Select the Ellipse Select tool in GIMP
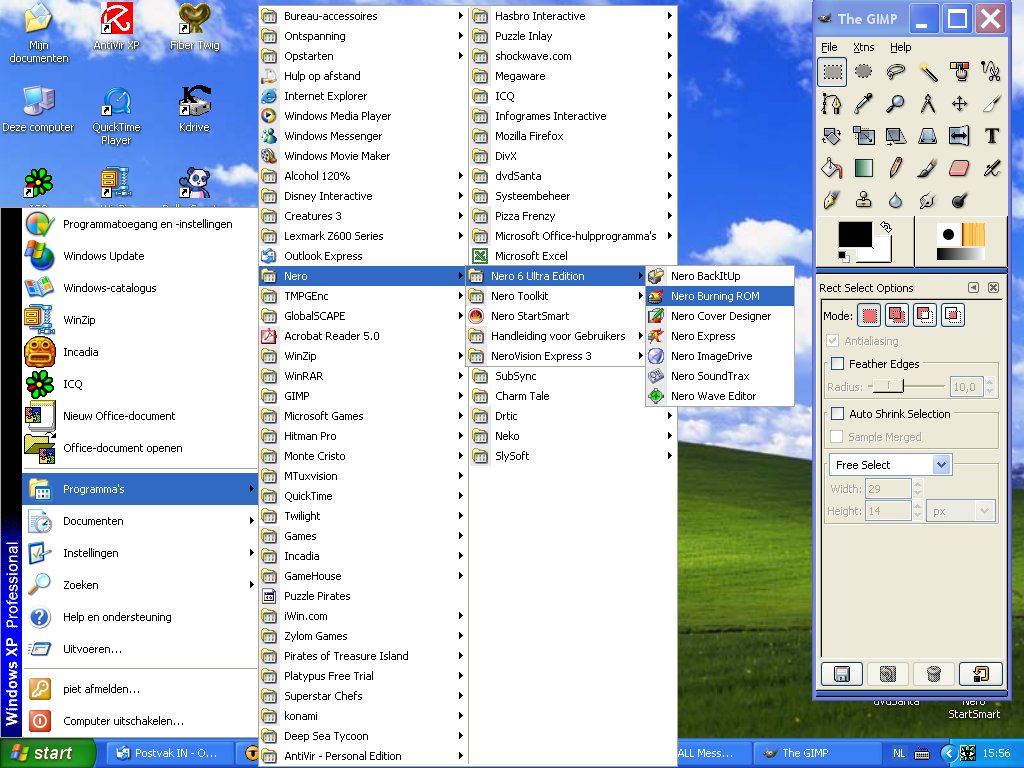Viewport: 1024px width, 768px height. coord(864,71)
